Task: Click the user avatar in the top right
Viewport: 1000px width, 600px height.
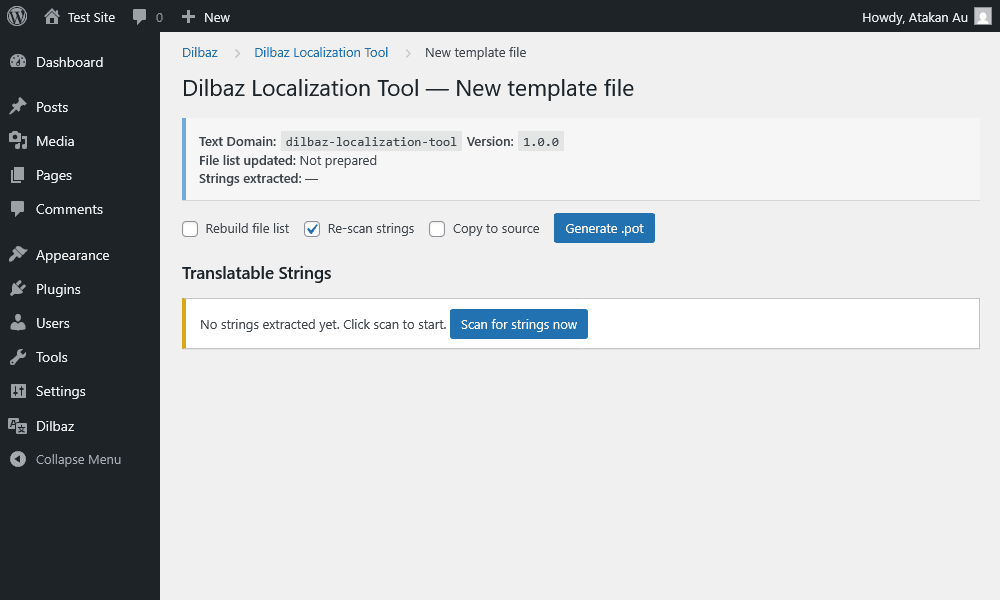Action: tap(981, 16)
